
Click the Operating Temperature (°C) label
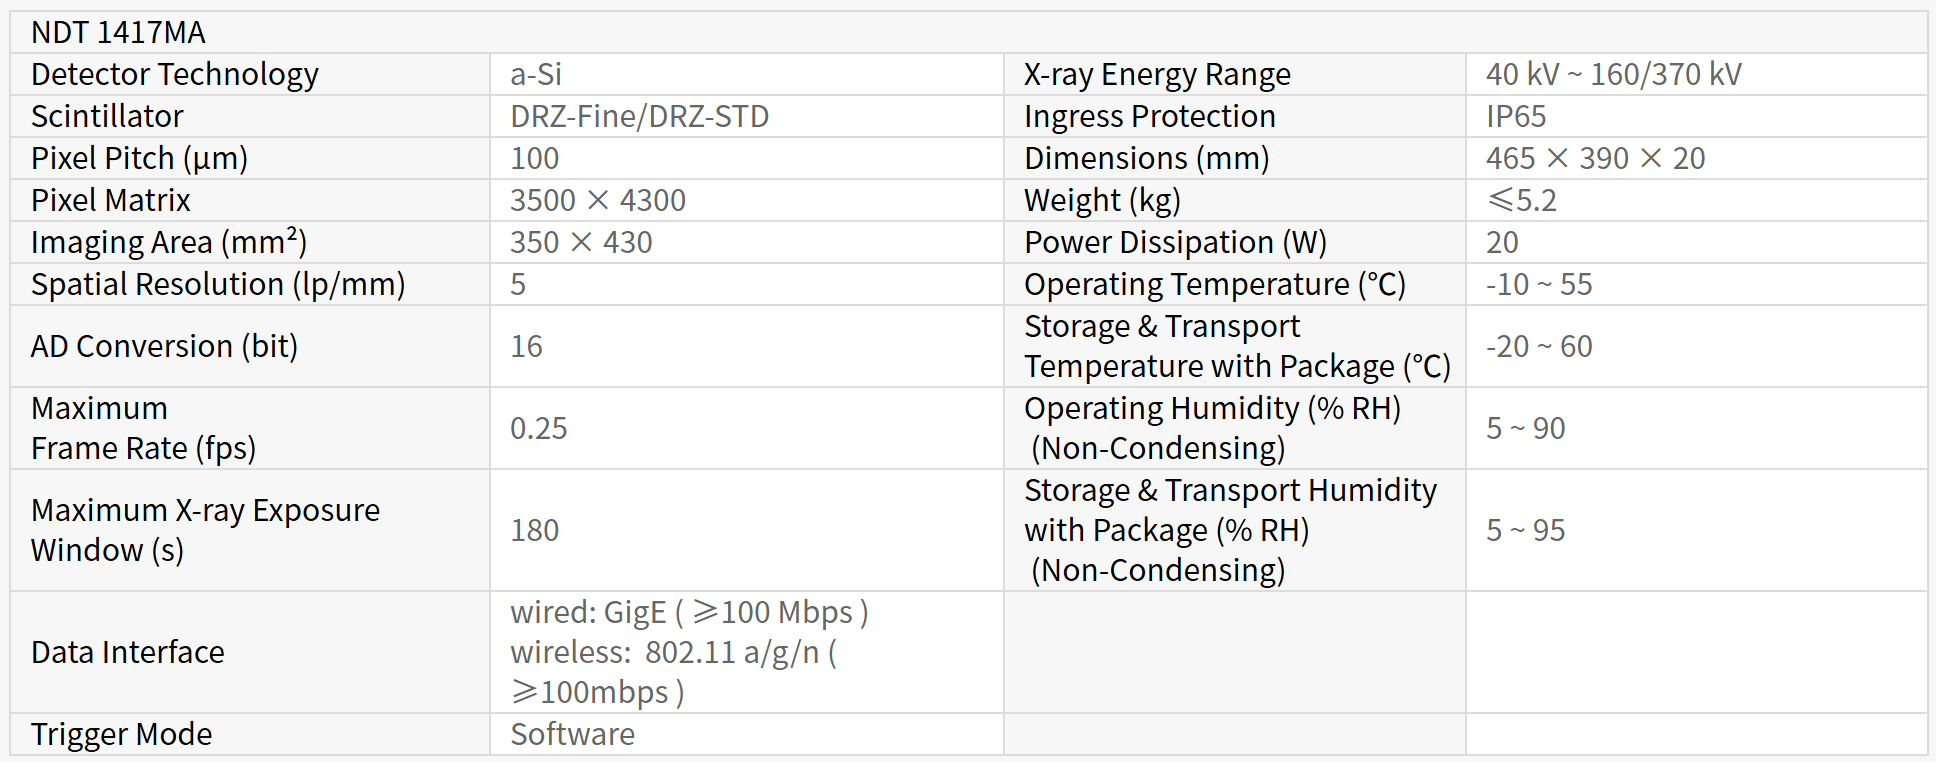(x=1215, y=285)
